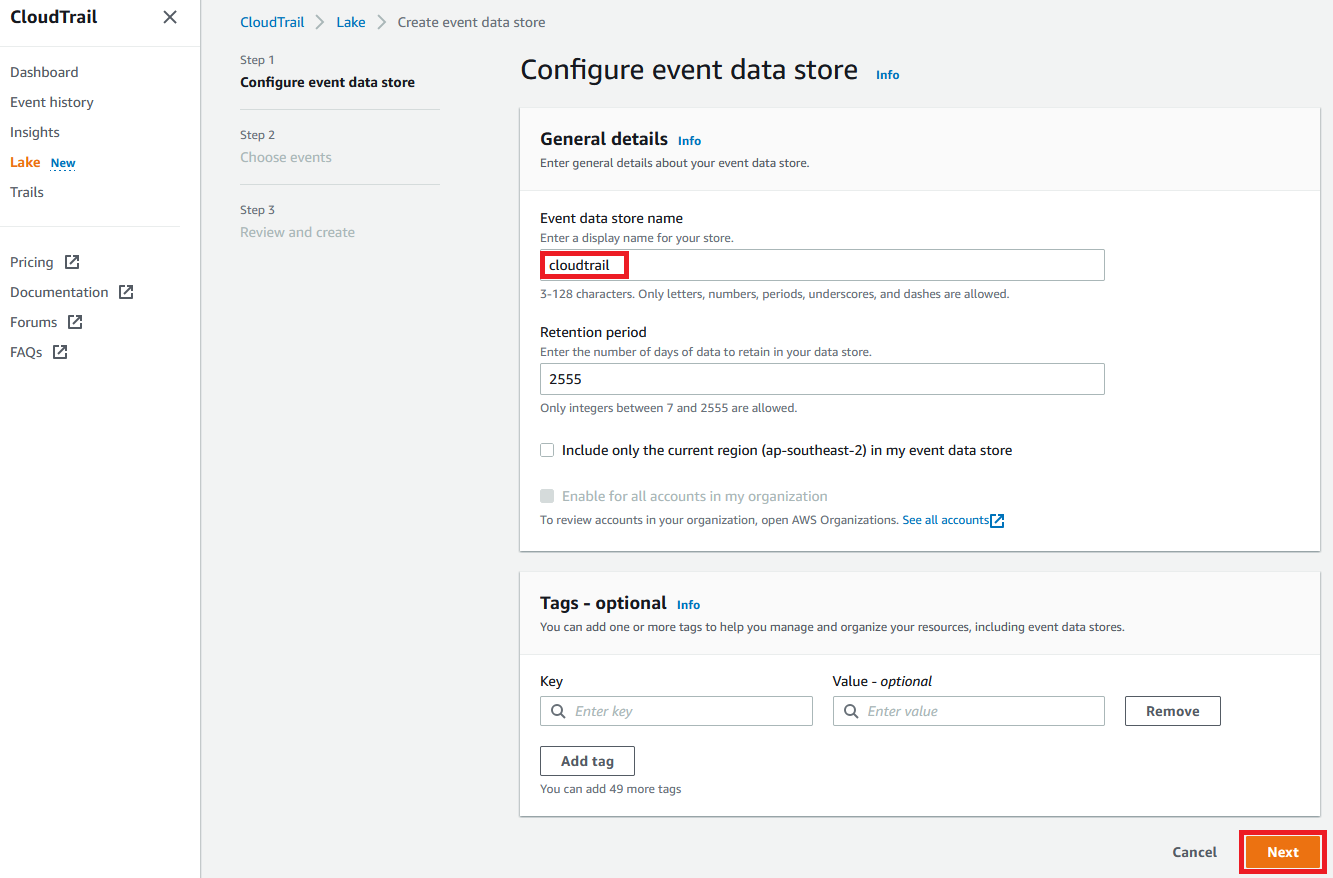1333x878 pixels.
Task: Go to Insights in the sidebar
Action: tap(35, 132)
